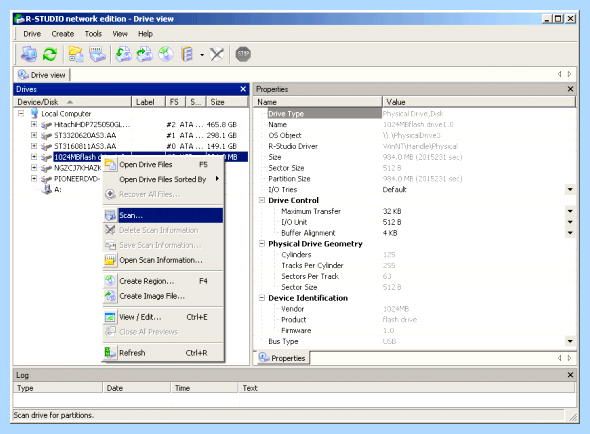Open the Tools menu

tap(93, 34)
